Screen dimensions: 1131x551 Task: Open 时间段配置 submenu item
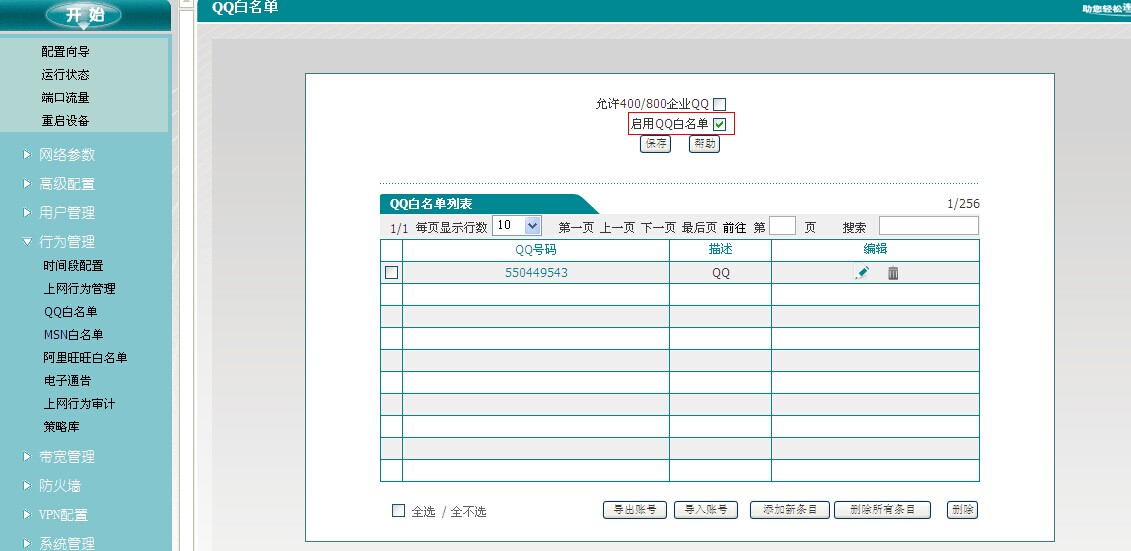(74, 265)
